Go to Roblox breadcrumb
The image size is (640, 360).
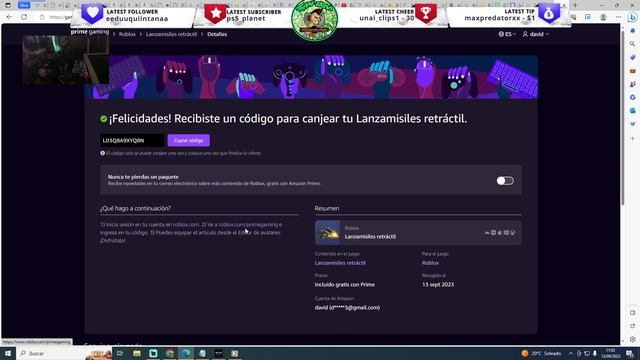127,34
